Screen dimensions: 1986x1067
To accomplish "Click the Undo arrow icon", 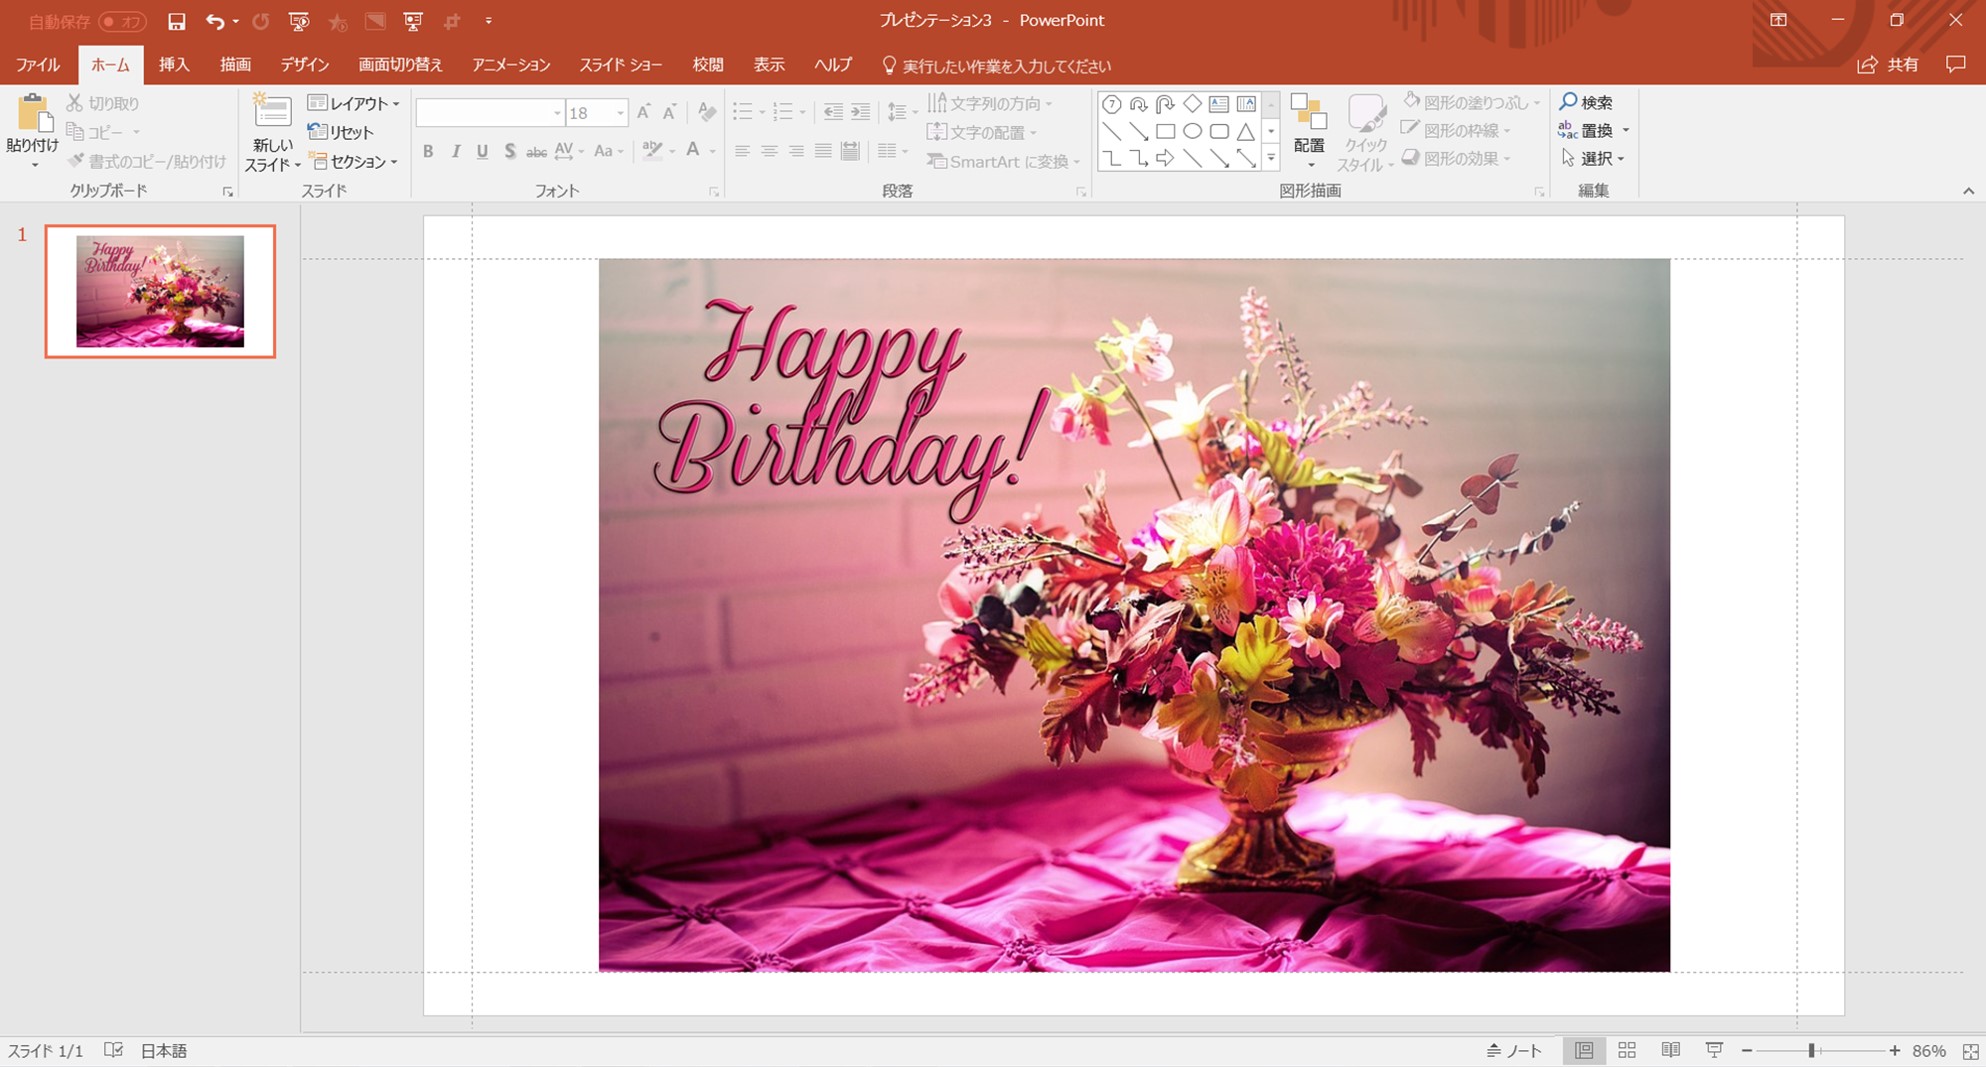I will click(x=214, y=21).
